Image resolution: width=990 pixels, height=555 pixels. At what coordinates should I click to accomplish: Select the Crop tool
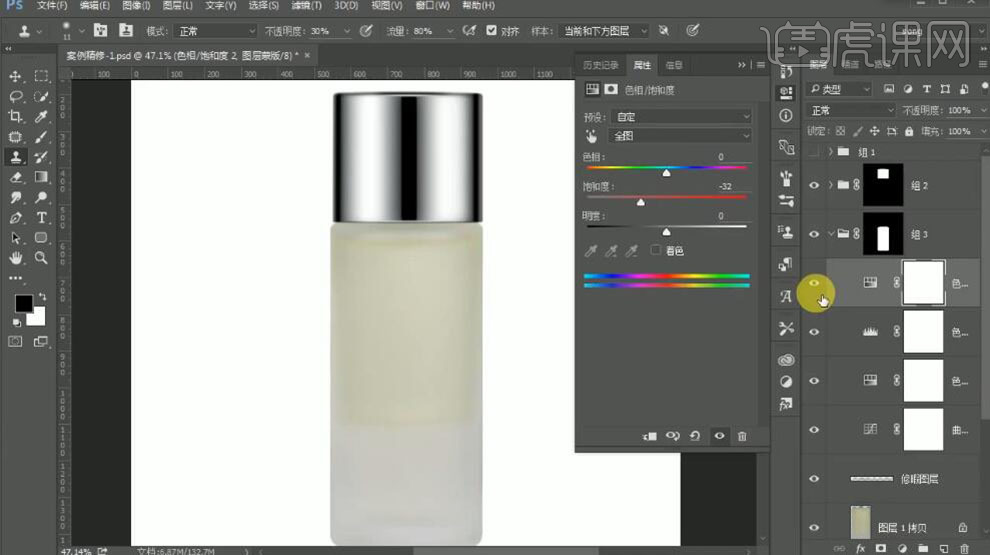pos(15,117)
